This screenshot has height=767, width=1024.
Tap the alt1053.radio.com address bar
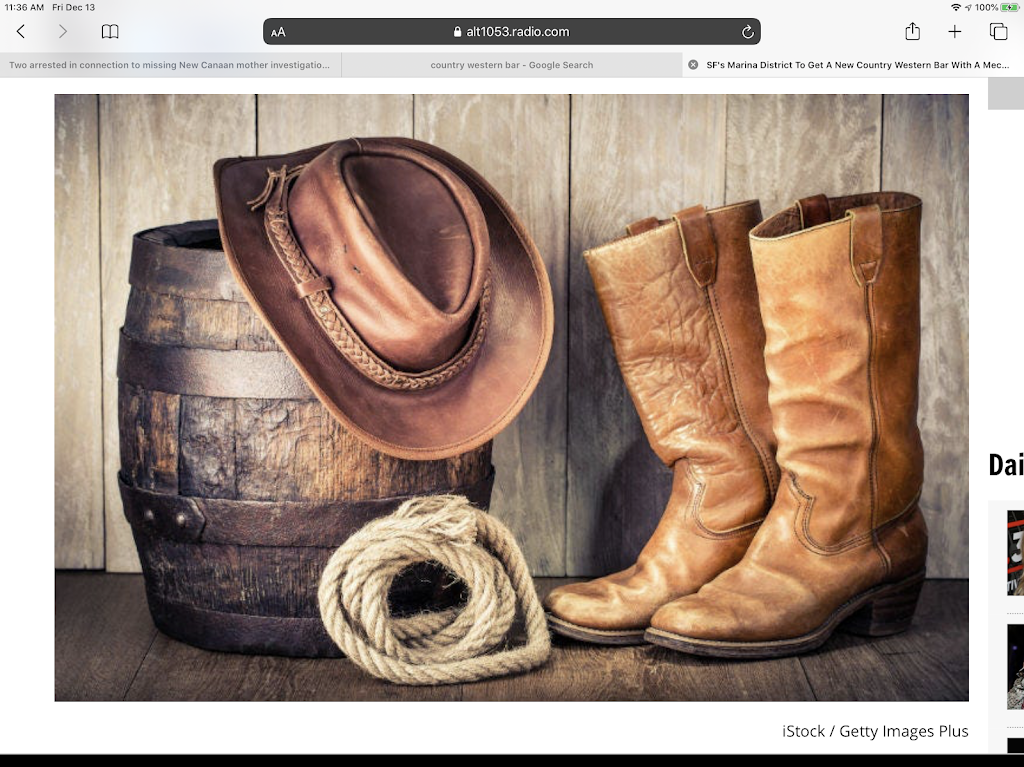click(511, 32)
